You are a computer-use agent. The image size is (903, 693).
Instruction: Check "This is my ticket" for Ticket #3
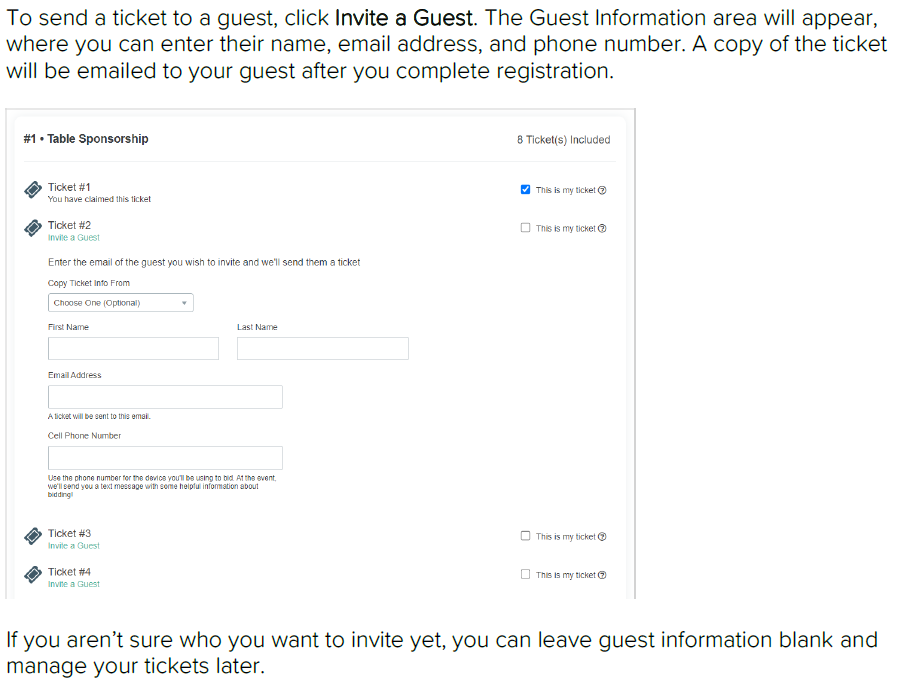coord(526,536)
